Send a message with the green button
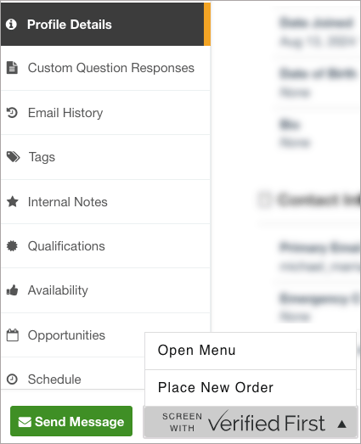The image size is (361, 444). pos(71,422)
